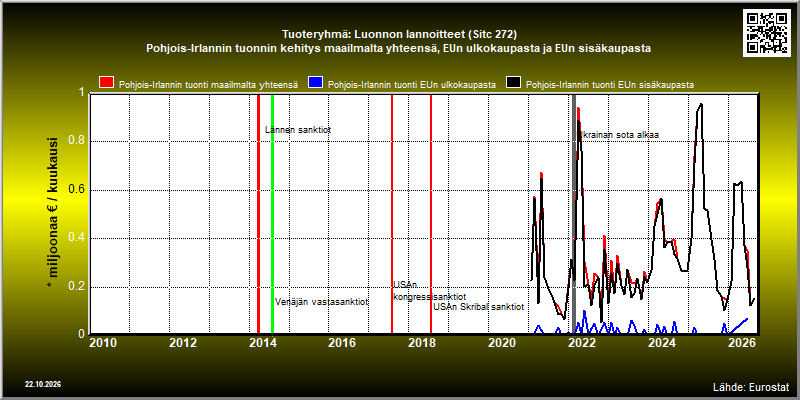Screen dimensions: 800x400
Task: Click the y-axis value 0.2
Action: 78,287
